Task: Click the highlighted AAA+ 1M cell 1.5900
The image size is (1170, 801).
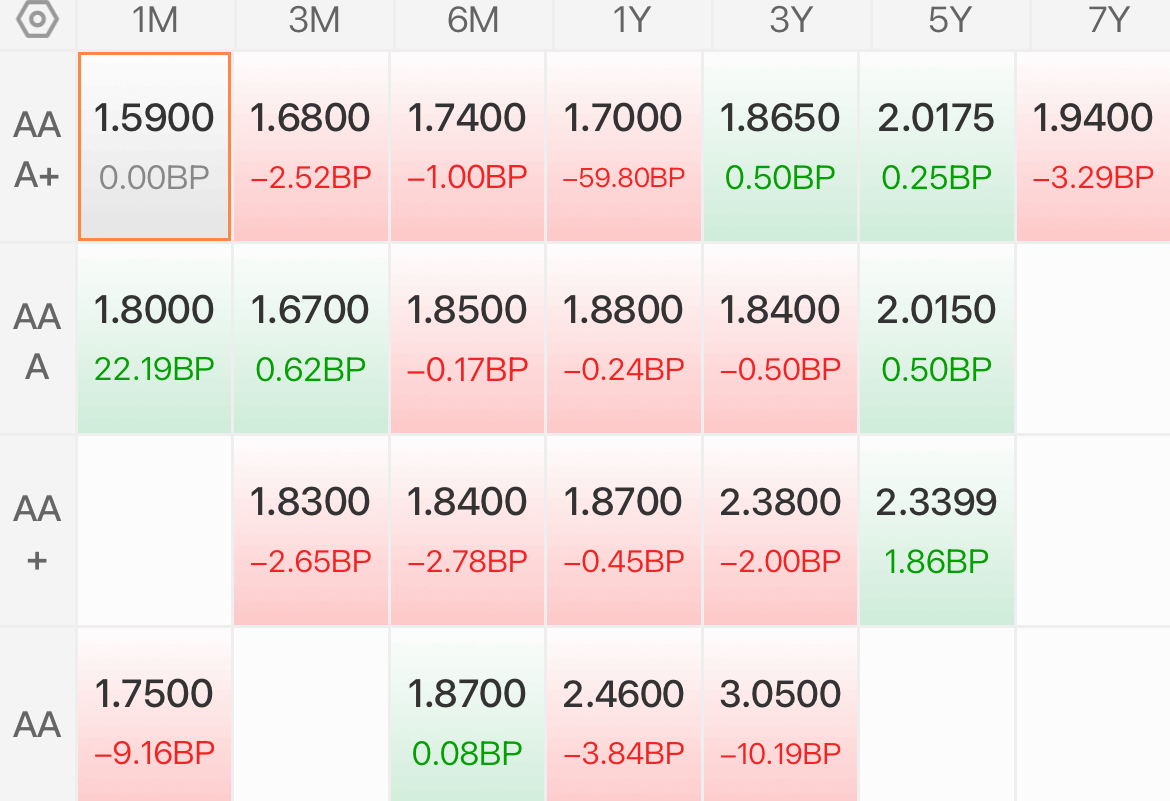Action: click(x=154, y=146)
